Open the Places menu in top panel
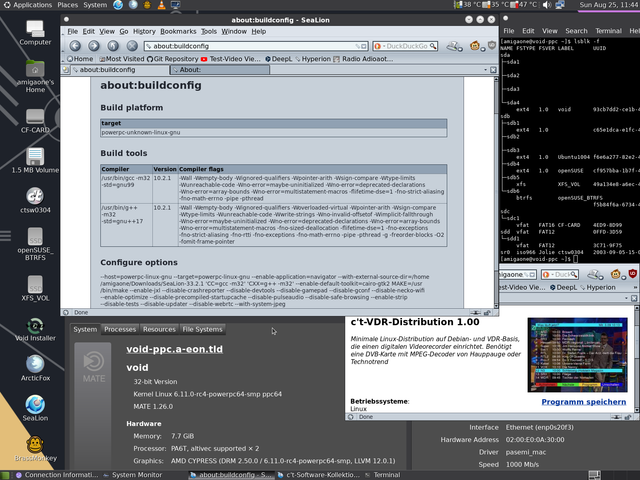This screenshot has width=640, height=480. click(x=68, y=5)
